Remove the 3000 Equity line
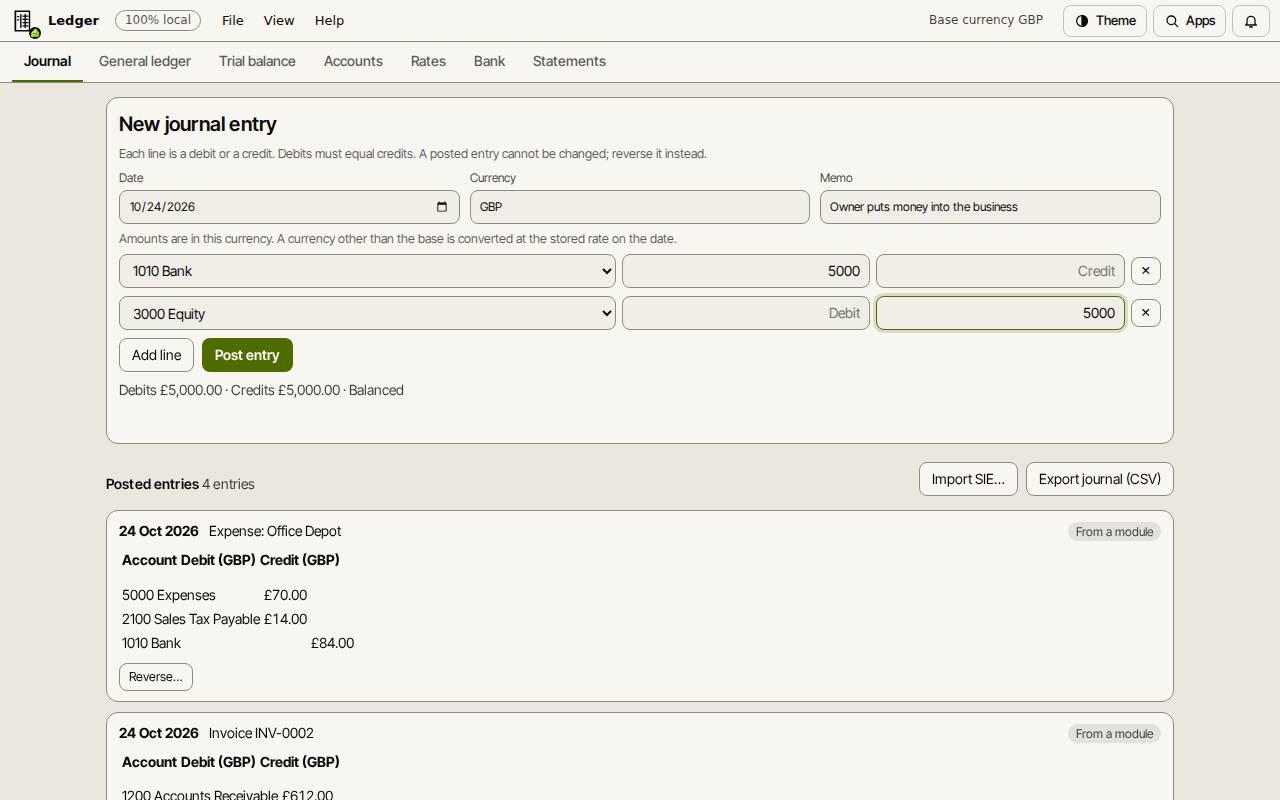The width and height of the screenshot is (1280, 800). (1146, 313)
